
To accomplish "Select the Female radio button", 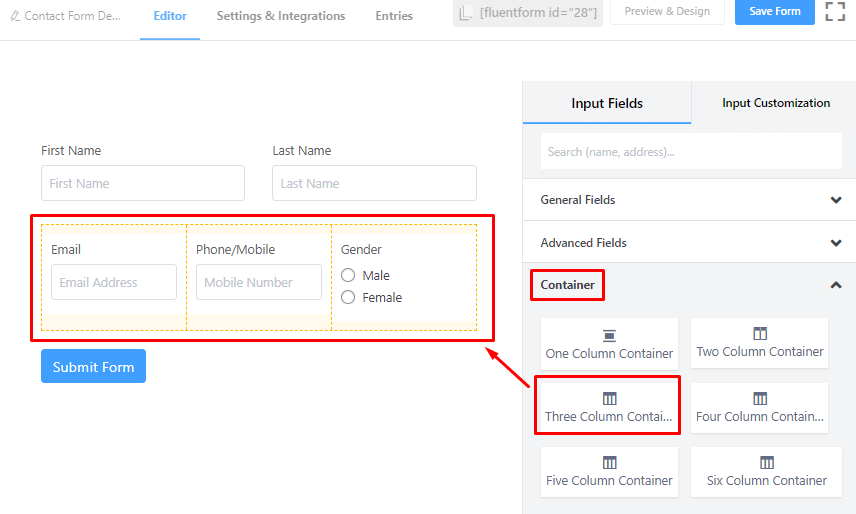I will (348, 297).
